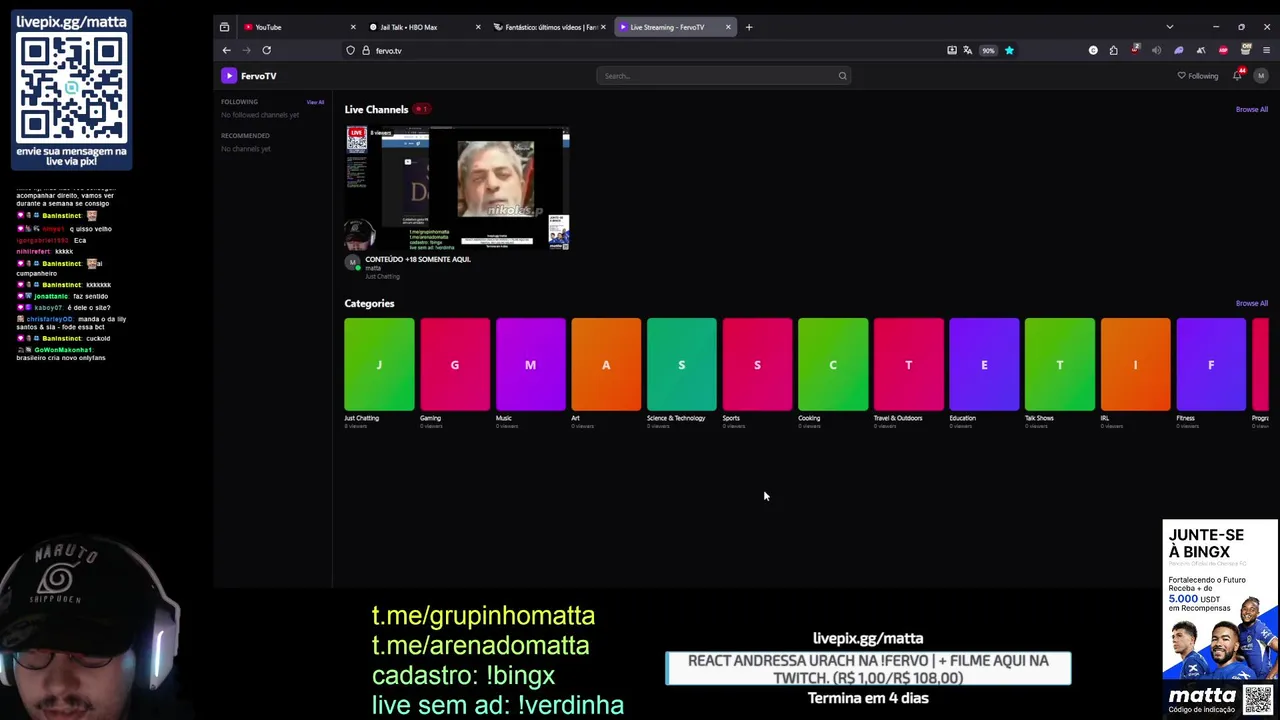Click the streamer avatar under live channel
The height and width of the screenshot is (720, 1280).
[x=352, y=263]
